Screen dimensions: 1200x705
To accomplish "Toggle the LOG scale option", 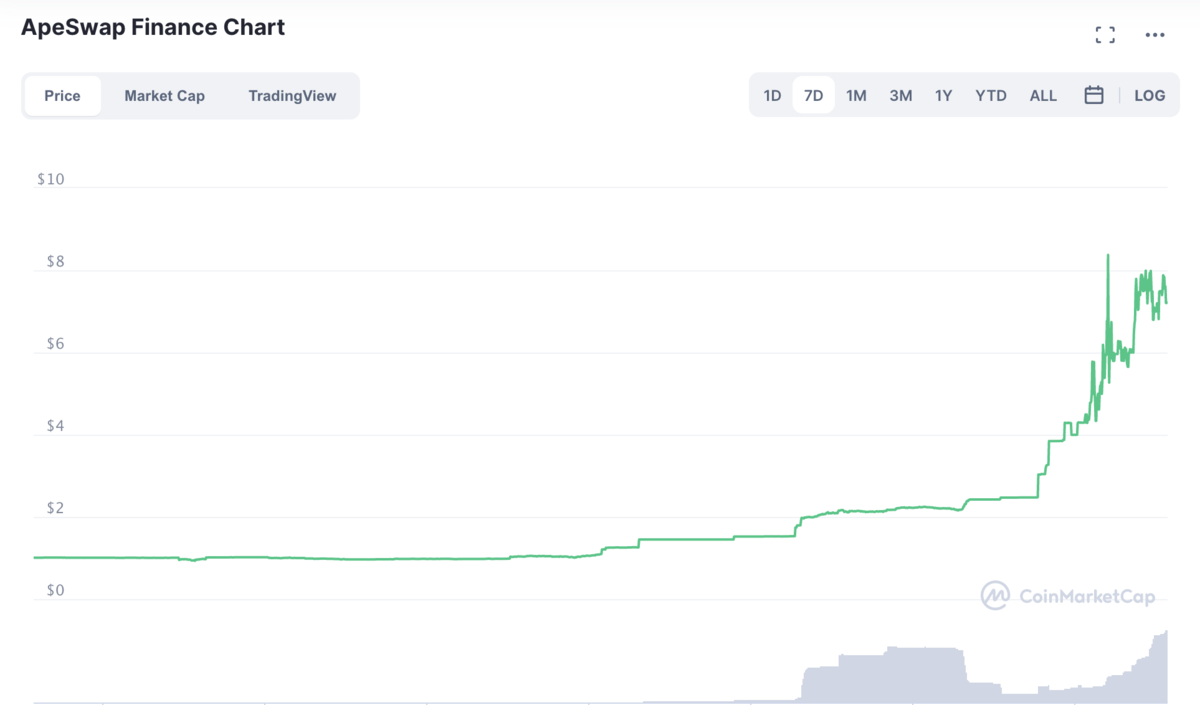I will pos(1150,96).
